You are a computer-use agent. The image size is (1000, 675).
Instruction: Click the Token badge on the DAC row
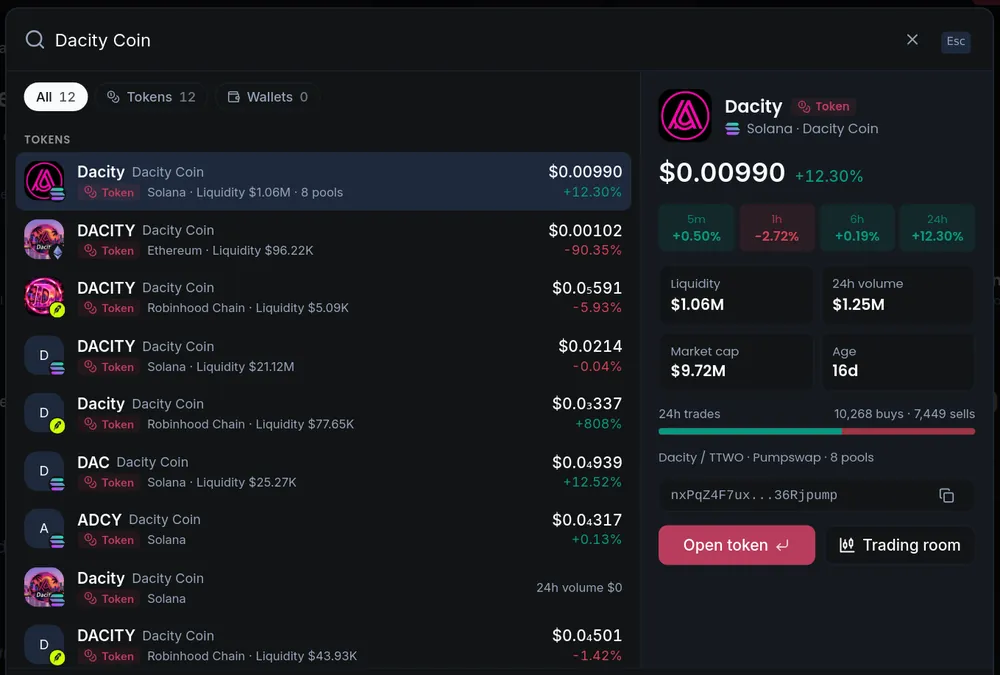109,483
